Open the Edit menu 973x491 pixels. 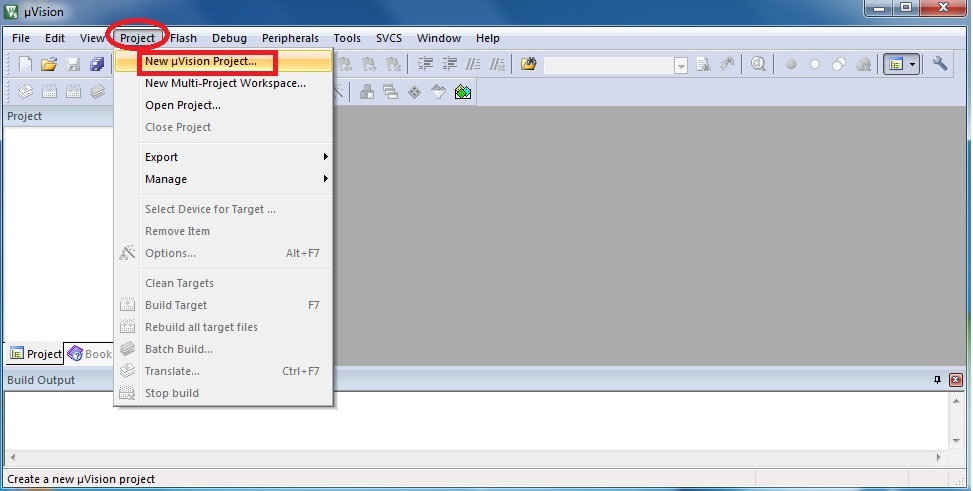pyautogui.click(x=55, y=38)
